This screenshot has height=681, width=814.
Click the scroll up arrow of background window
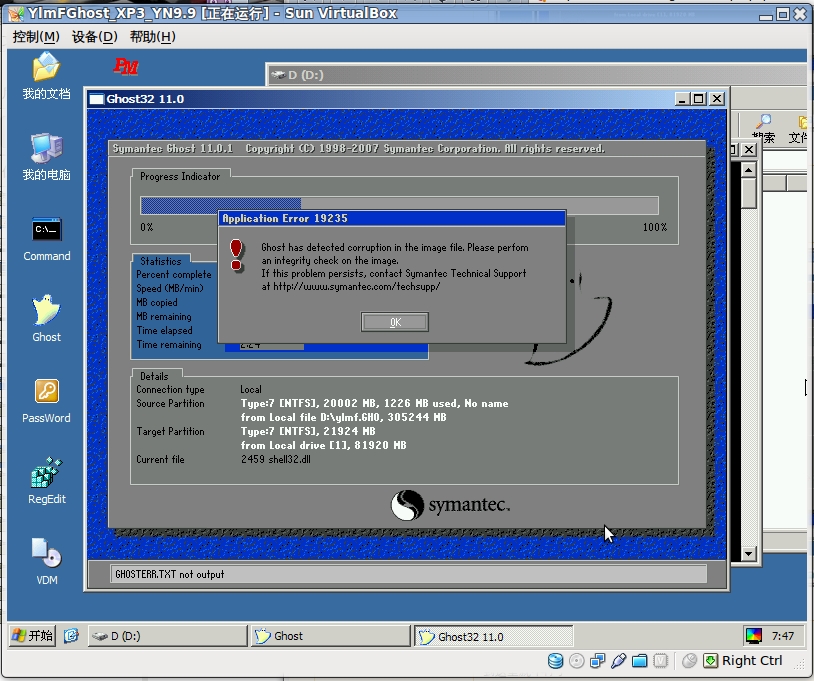click(x=748, y=170)
